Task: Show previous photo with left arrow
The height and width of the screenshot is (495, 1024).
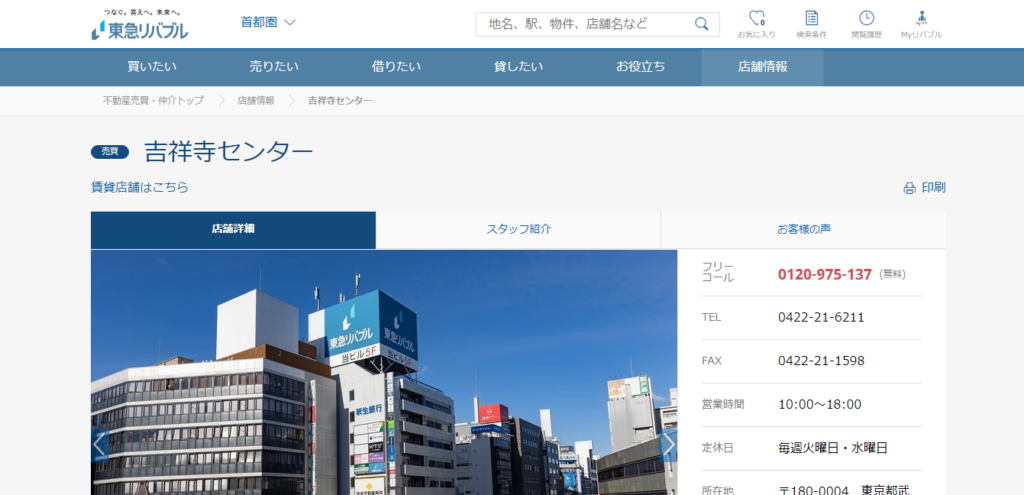Action: tap(100, 445)
